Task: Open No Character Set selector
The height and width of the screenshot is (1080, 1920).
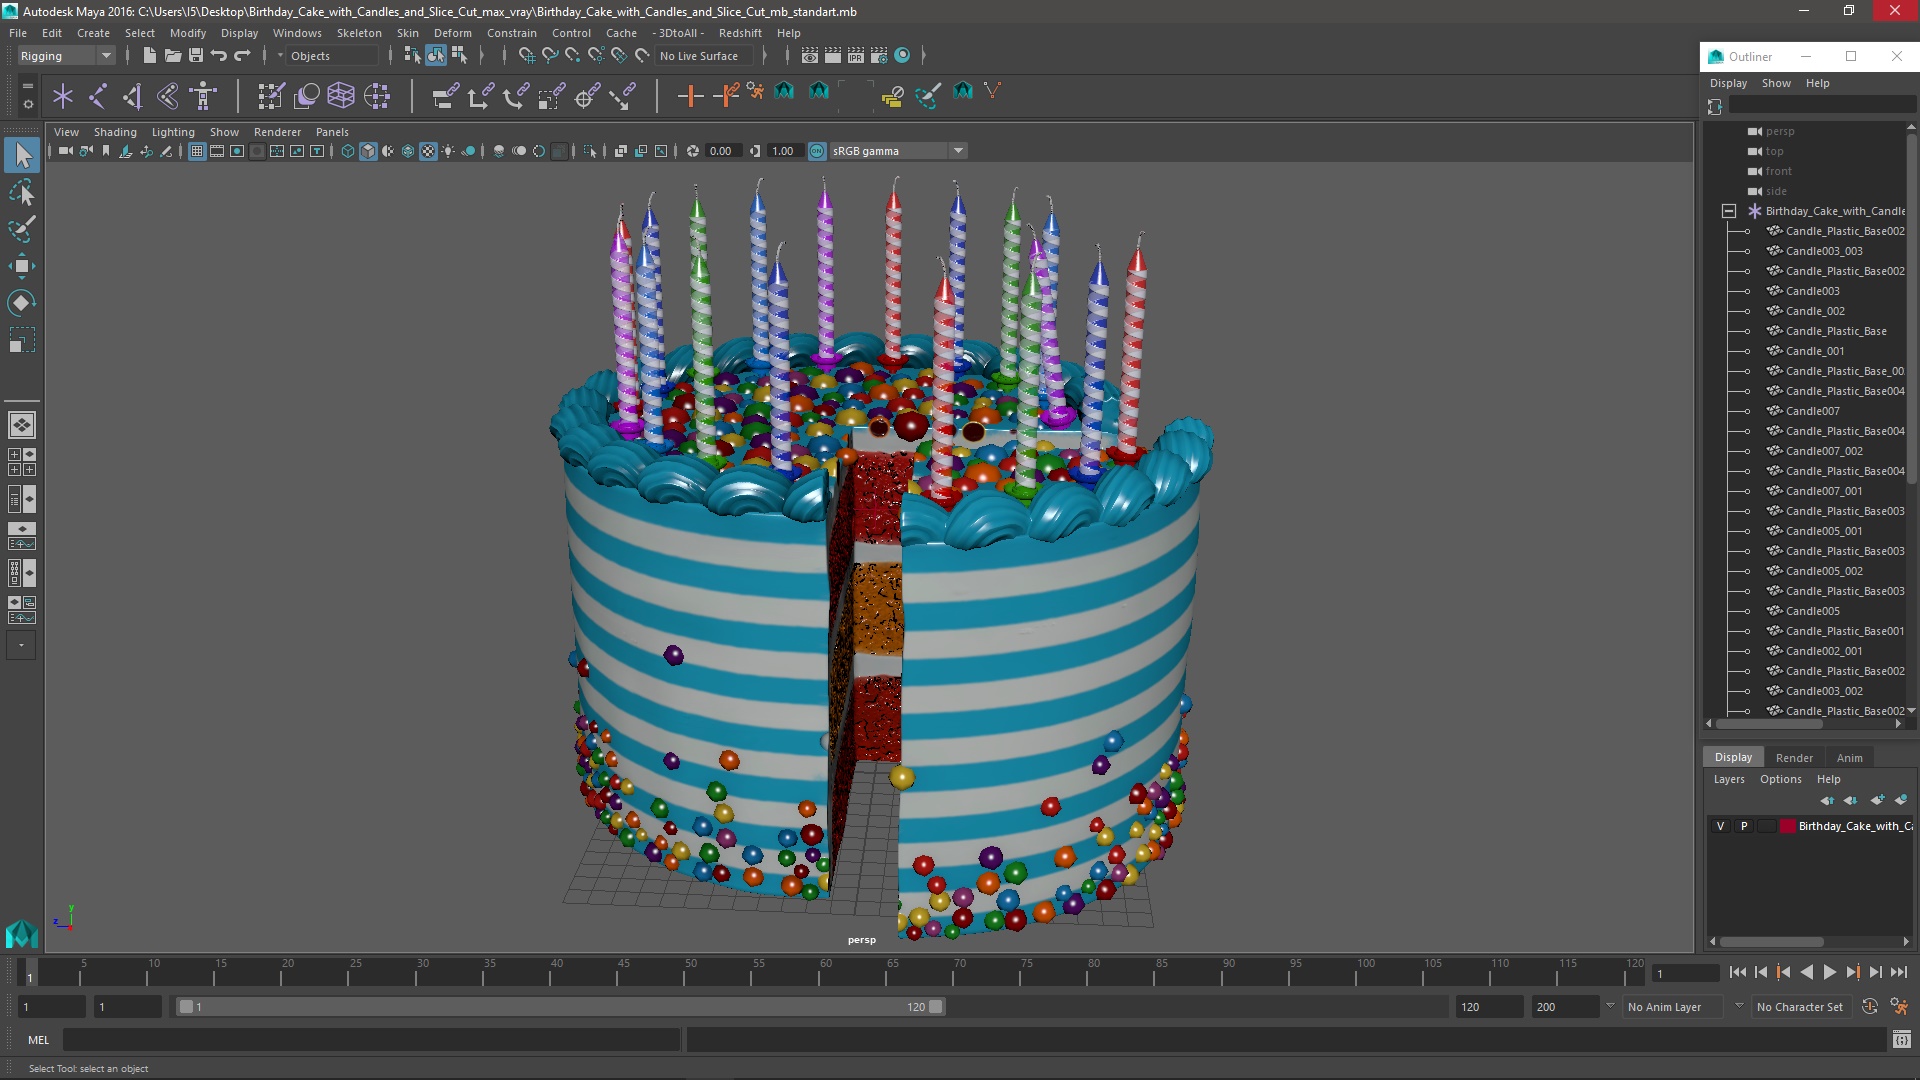Action: 1799,1007
